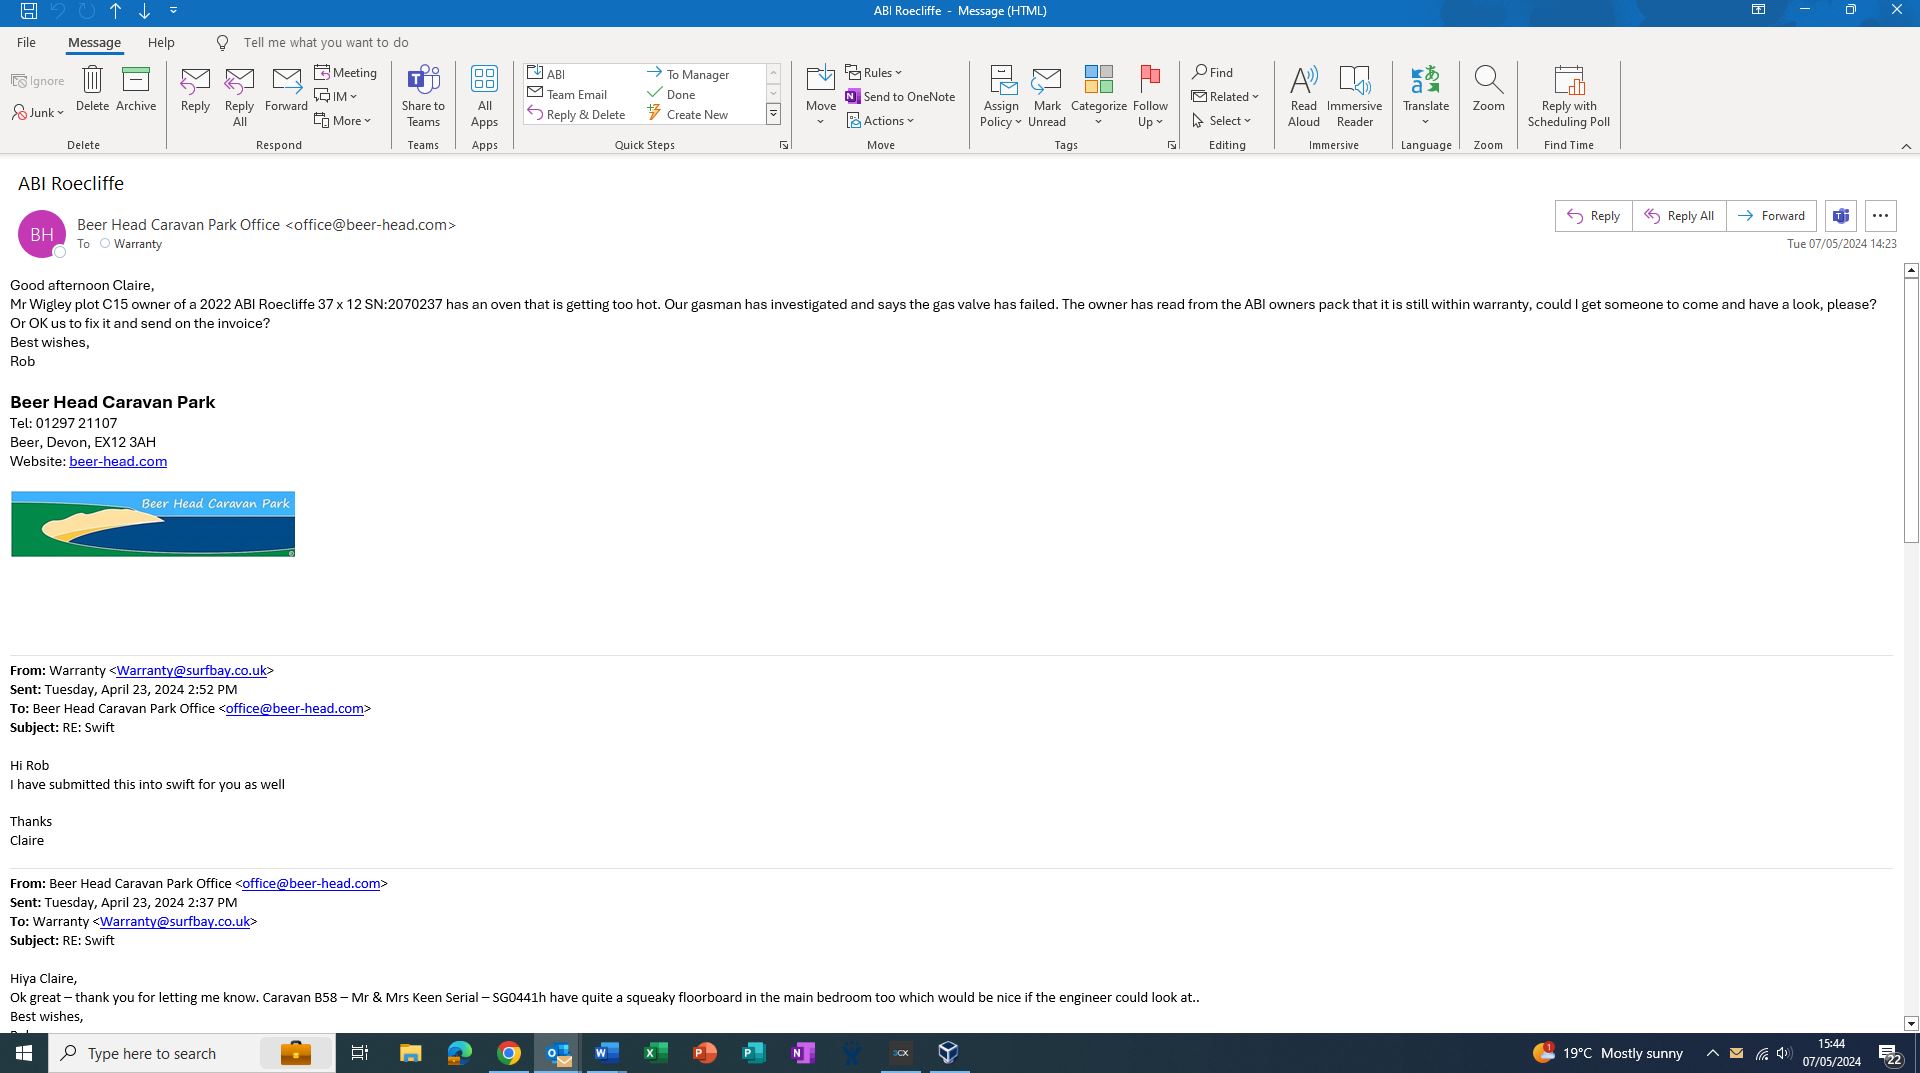
Task: Click Find in the Editing group
Action: 1212,73
